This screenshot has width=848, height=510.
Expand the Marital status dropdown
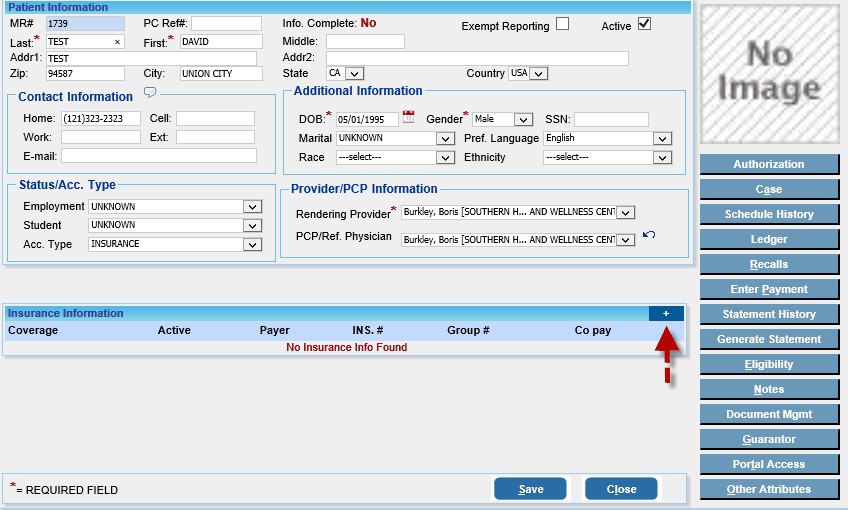click(x=446, y=138)
